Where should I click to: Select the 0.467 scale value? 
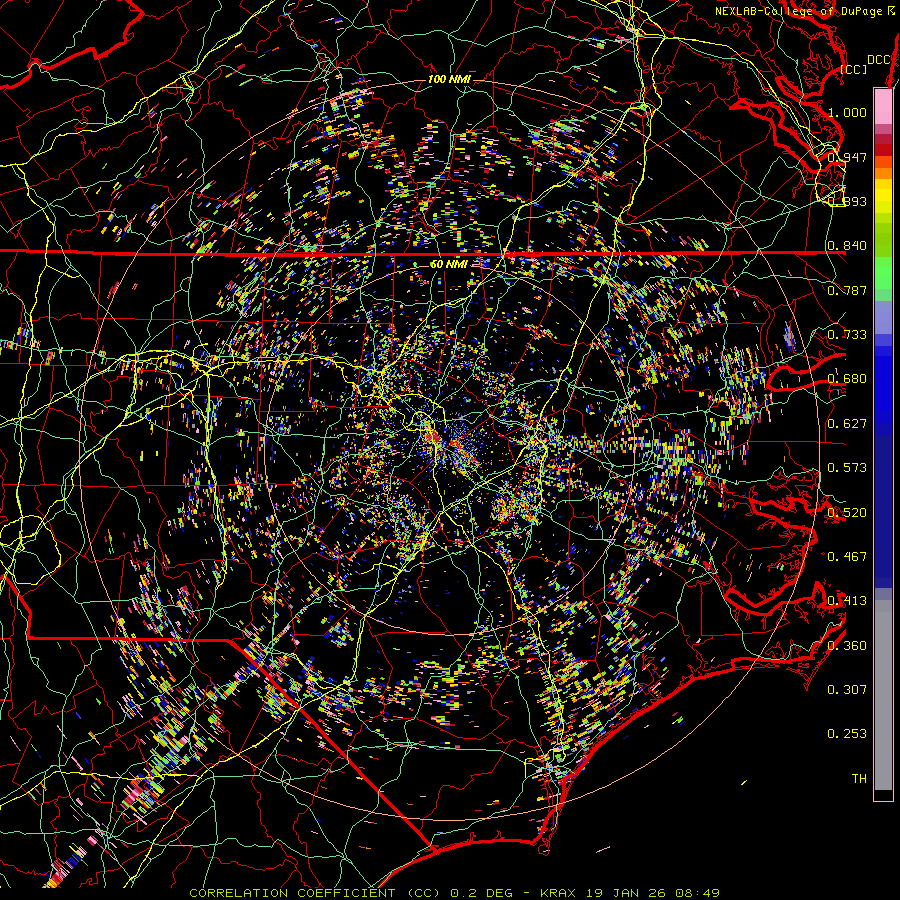[x=847, y=556]
